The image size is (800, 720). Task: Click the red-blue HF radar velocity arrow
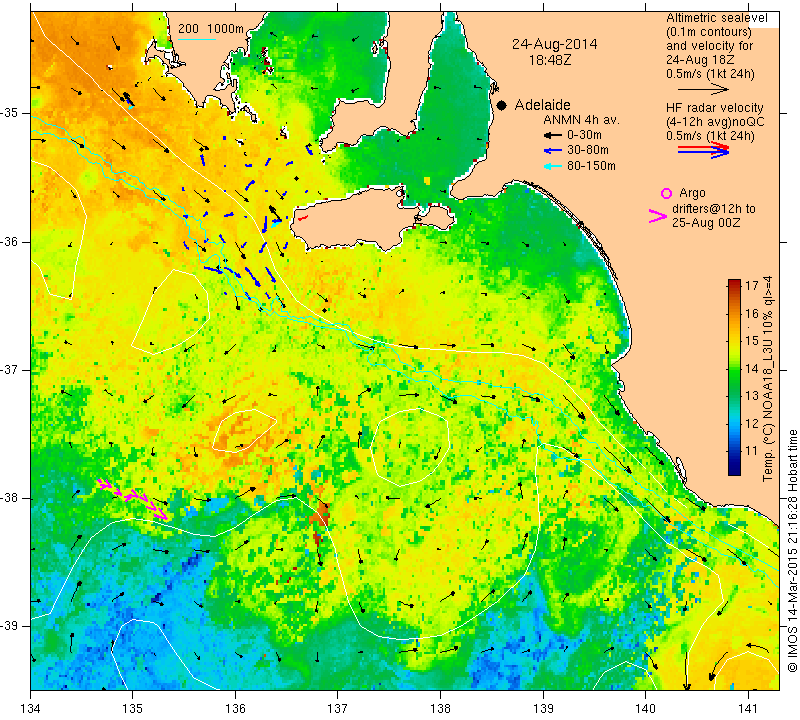703,150
